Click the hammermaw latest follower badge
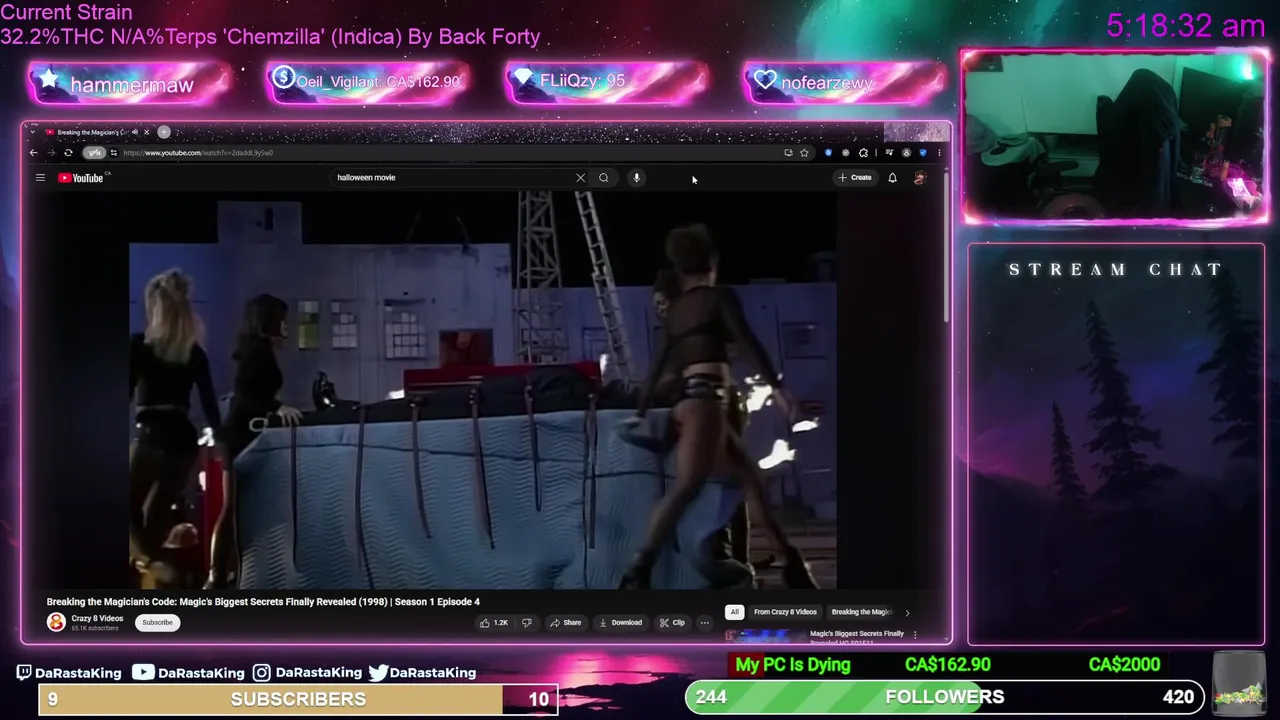This screenshot has width=1280, height=720. 130,84
